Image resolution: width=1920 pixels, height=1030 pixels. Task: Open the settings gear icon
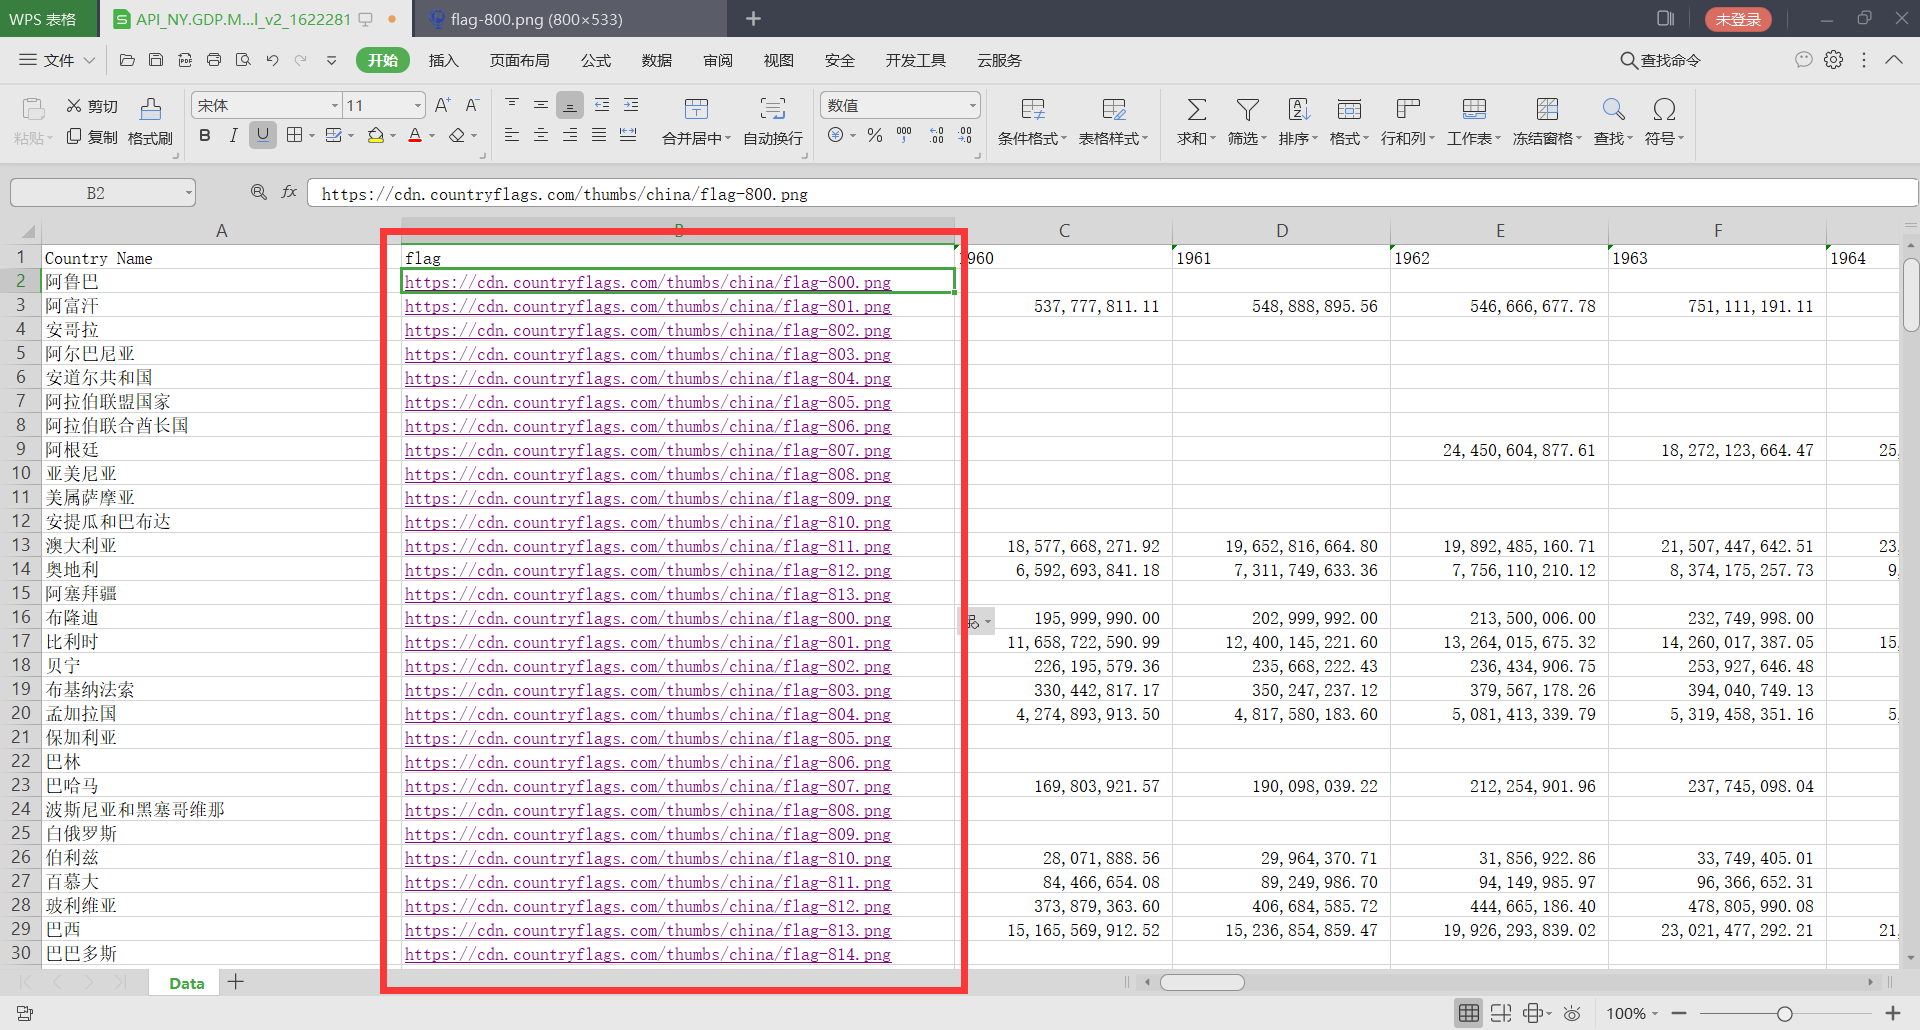click(1834, 60)
